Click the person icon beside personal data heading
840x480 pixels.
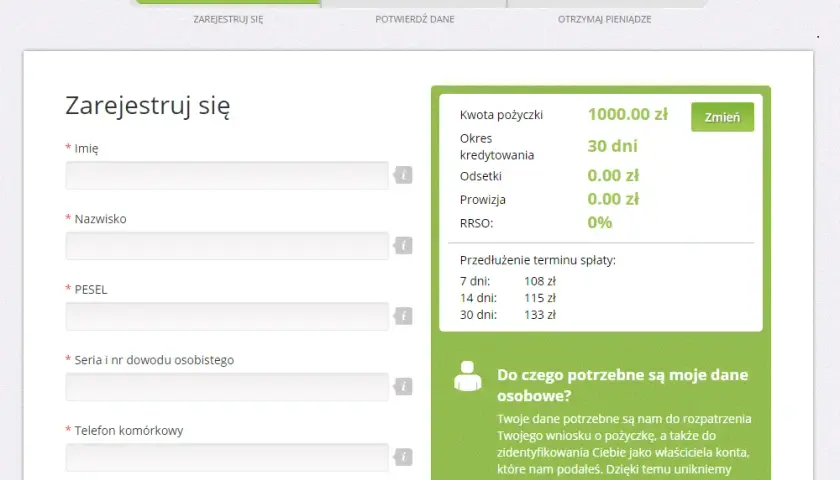pos(468,376)
